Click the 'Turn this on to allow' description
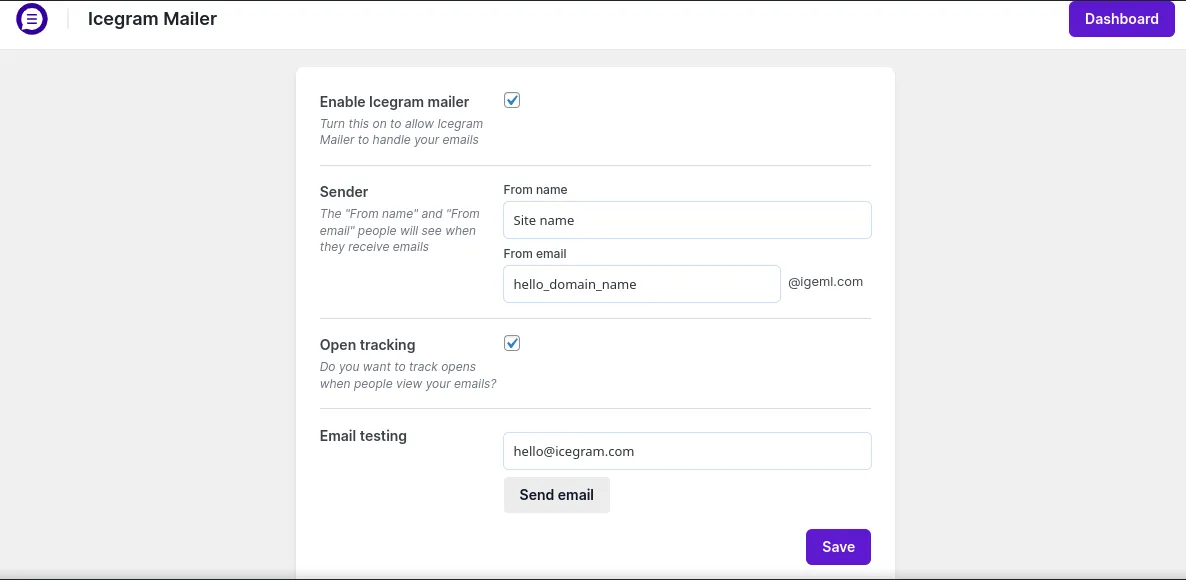1186x580 pixels. point(402,132)
